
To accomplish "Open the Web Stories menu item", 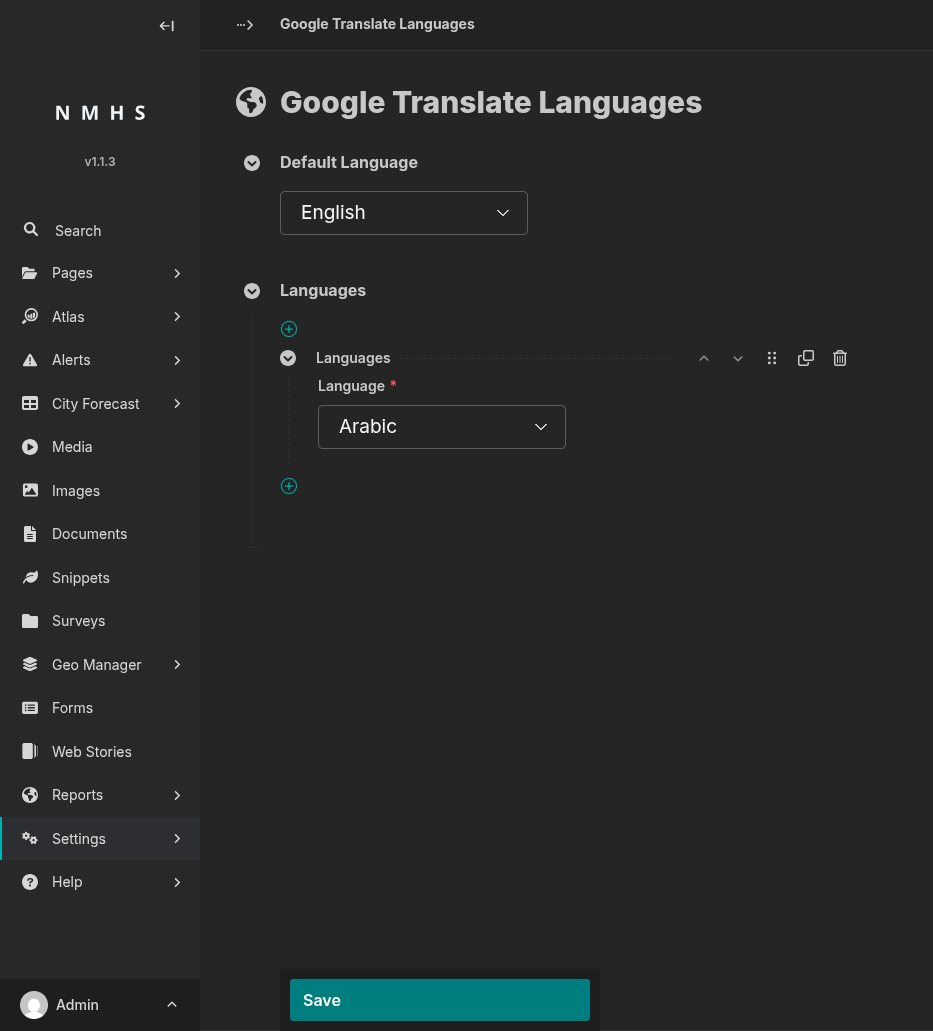I will click(x=100, y=752).
